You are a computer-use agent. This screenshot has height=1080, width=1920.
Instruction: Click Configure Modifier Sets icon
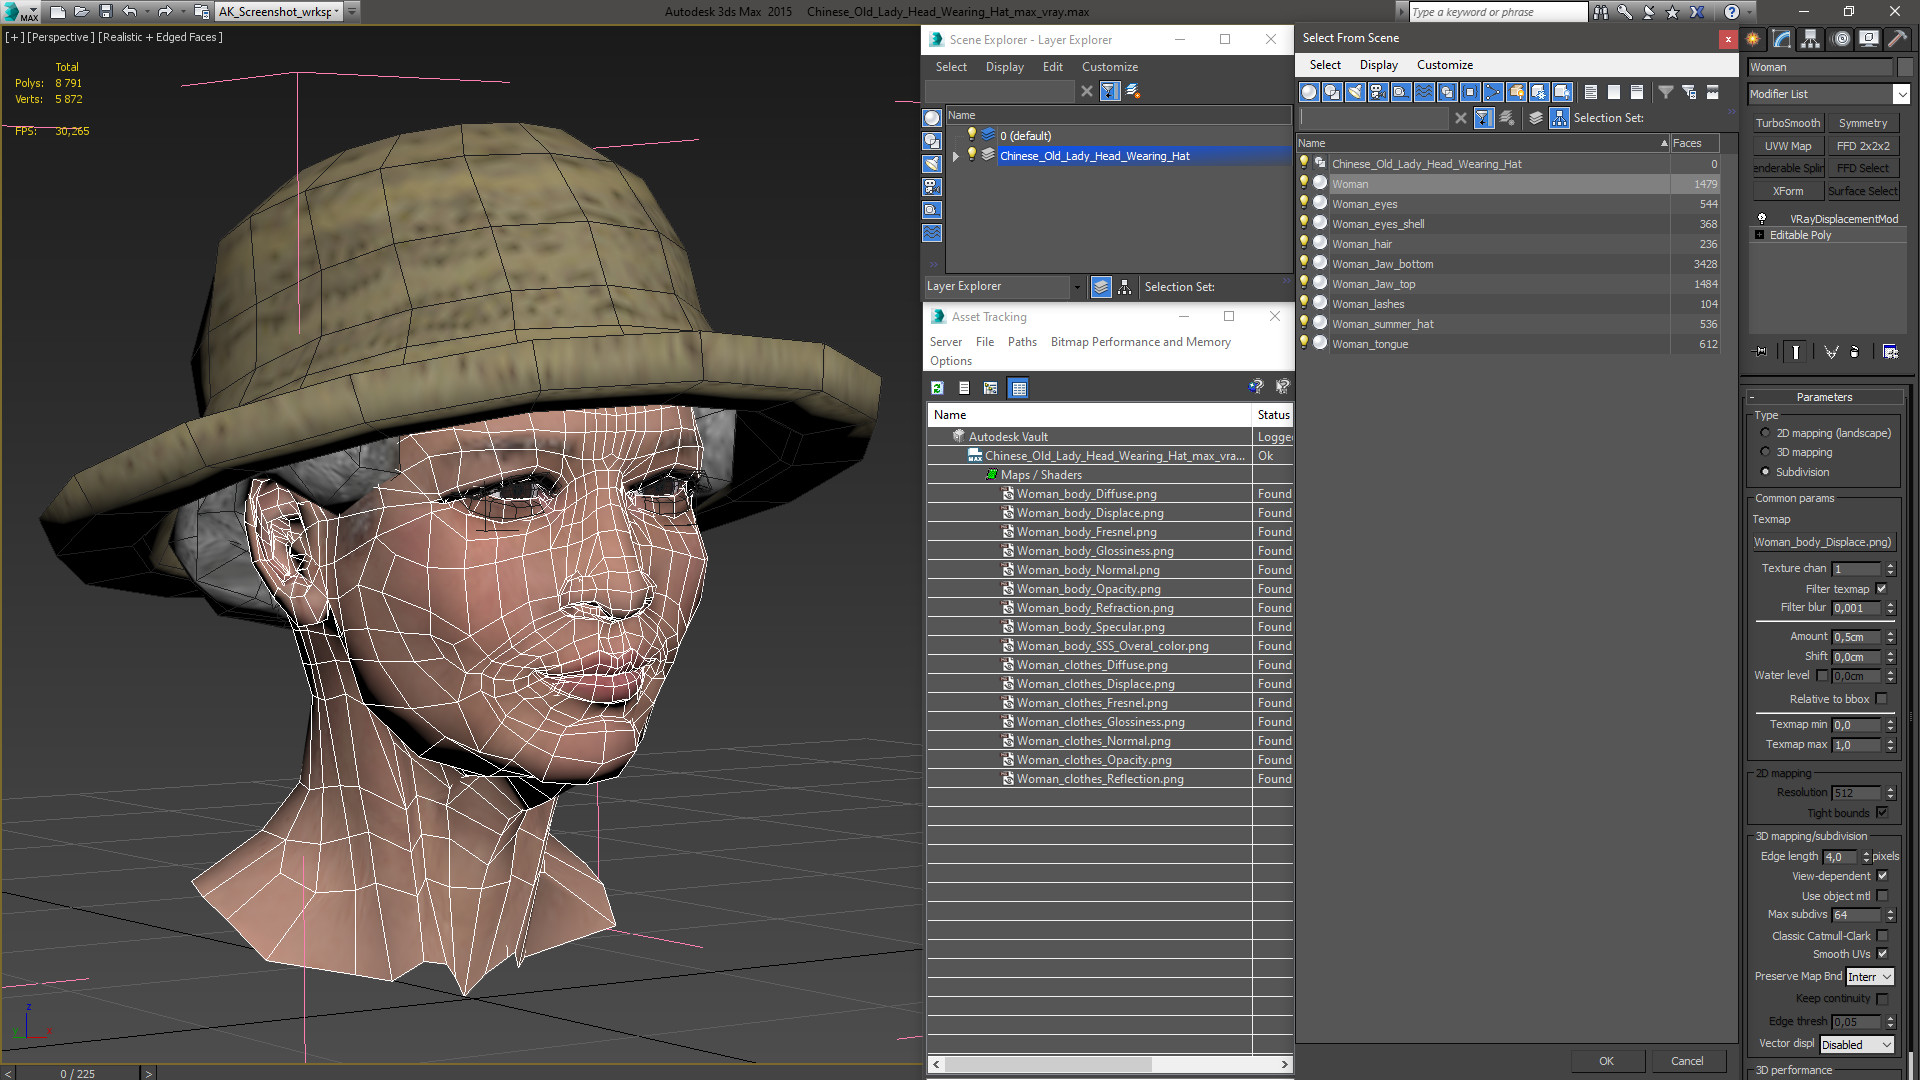point(1890,352)
